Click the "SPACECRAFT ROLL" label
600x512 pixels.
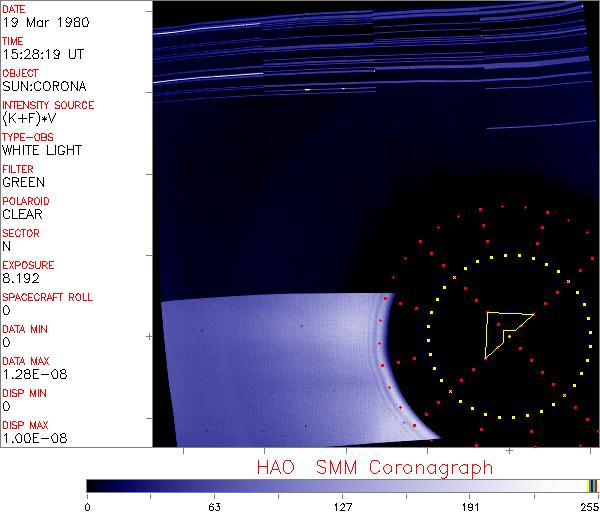point(47,297)
